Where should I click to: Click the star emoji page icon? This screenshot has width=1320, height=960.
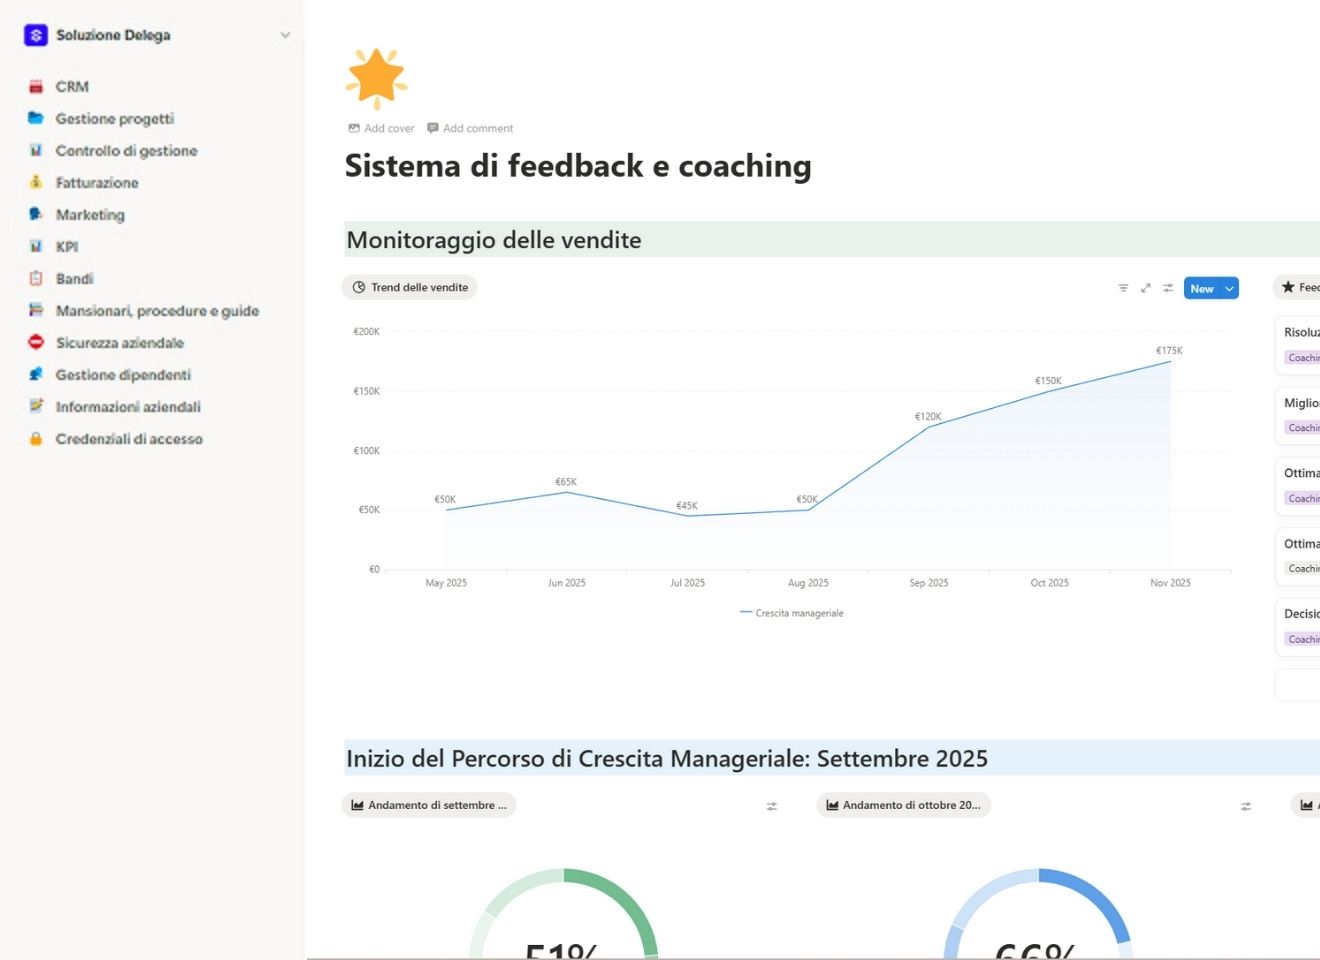(x=377, y=76)
